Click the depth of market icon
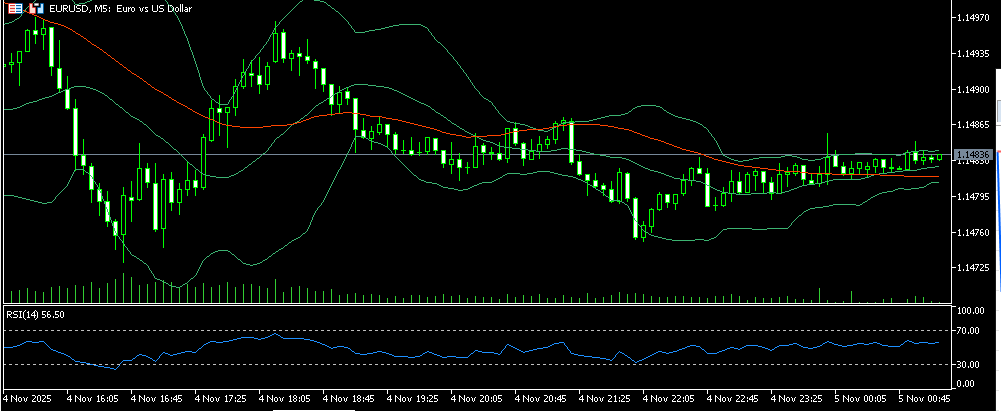Image resolution: width=1001 pixels, height=411 pixels. (x=35, y=8)
